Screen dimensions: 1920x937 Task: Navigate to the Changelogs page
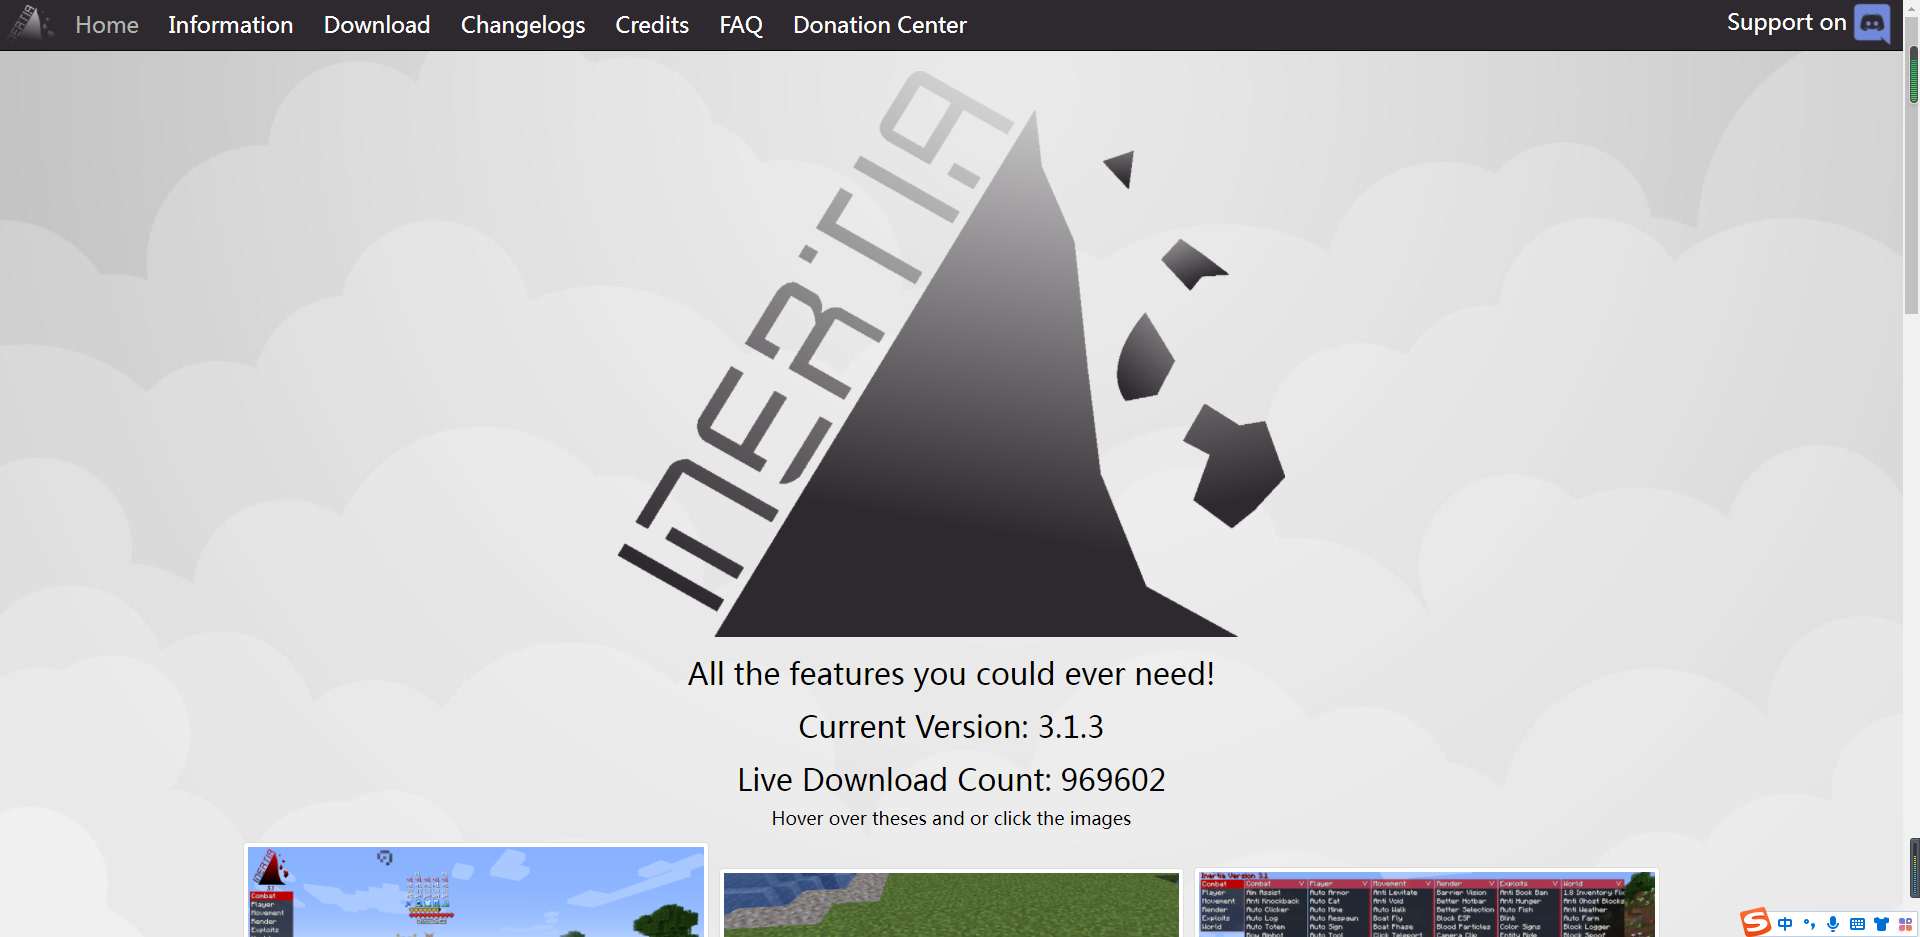(522, 24)
